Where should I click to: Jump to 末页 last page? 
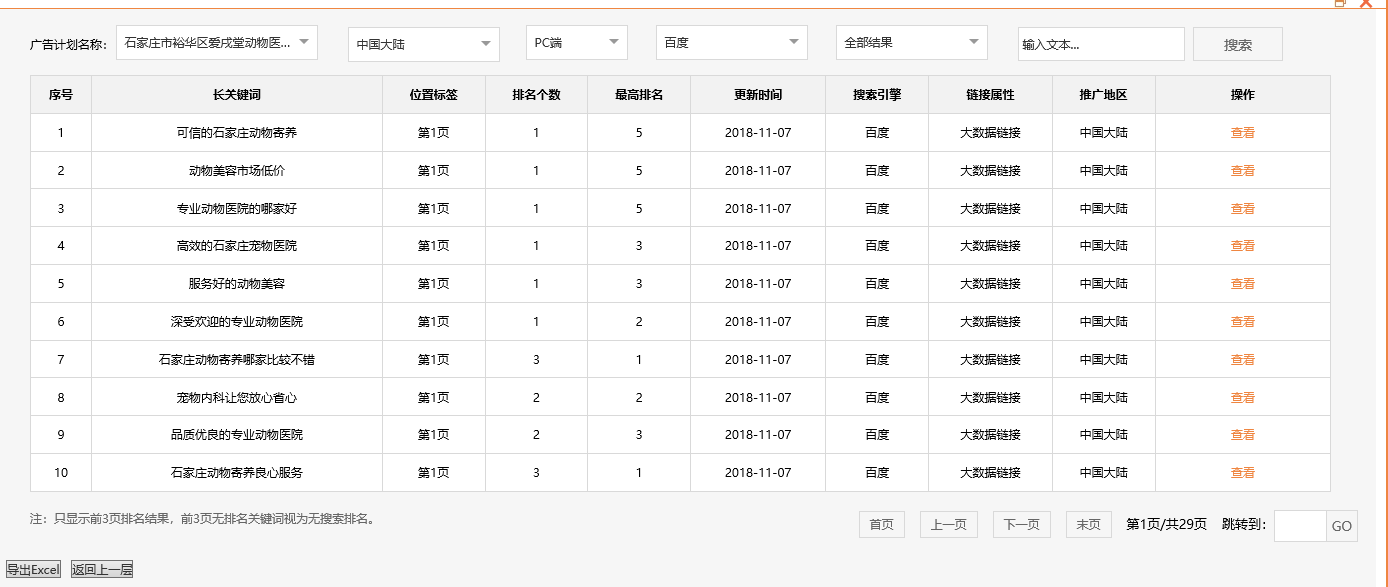[x=1088, y=525]
